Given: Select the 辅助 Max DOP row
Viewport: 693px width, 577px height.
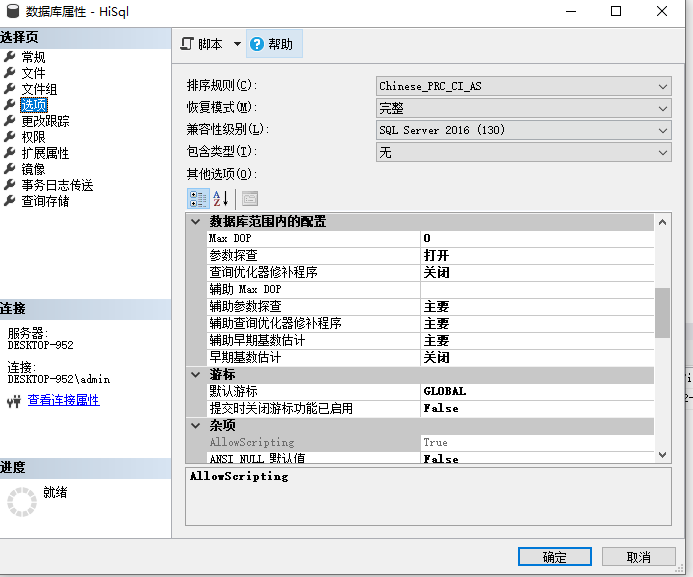Looking at the screenshot, I should (x=430, y=289).
